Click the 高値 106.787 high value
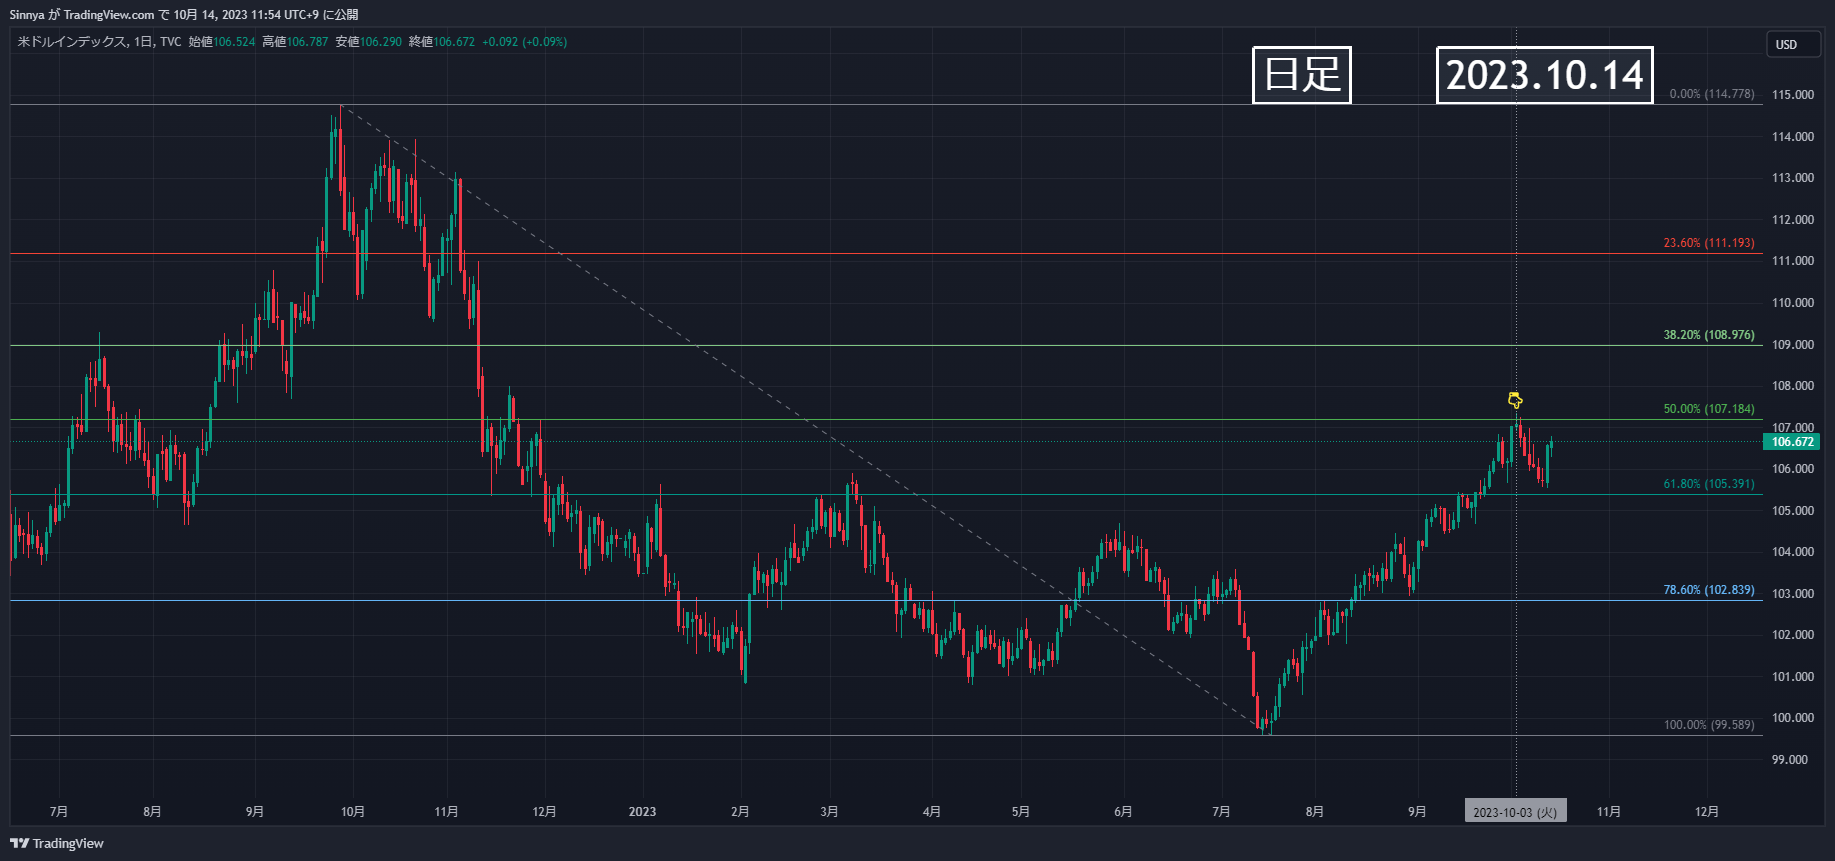The width and height of the screenshot is (1835, 861). (295, 42)
